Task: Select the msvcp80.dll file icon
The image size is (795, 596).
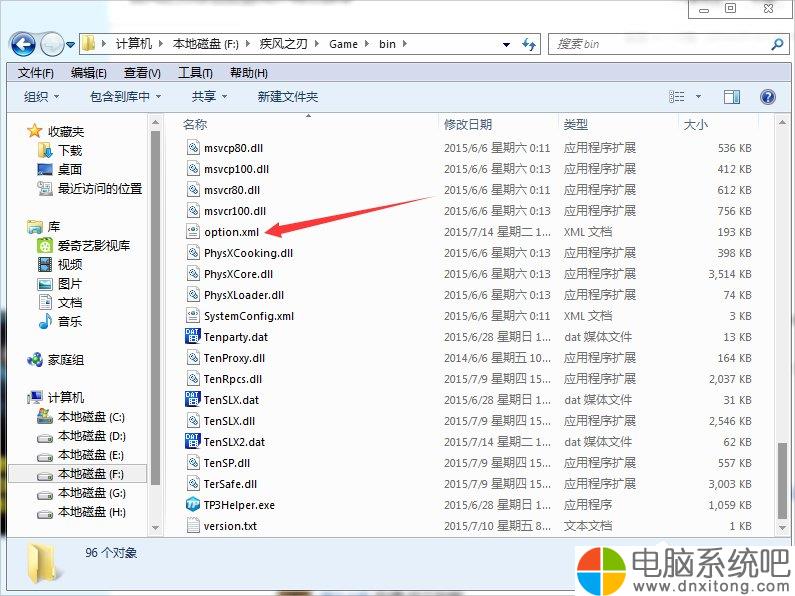Action: click(193, 147)
